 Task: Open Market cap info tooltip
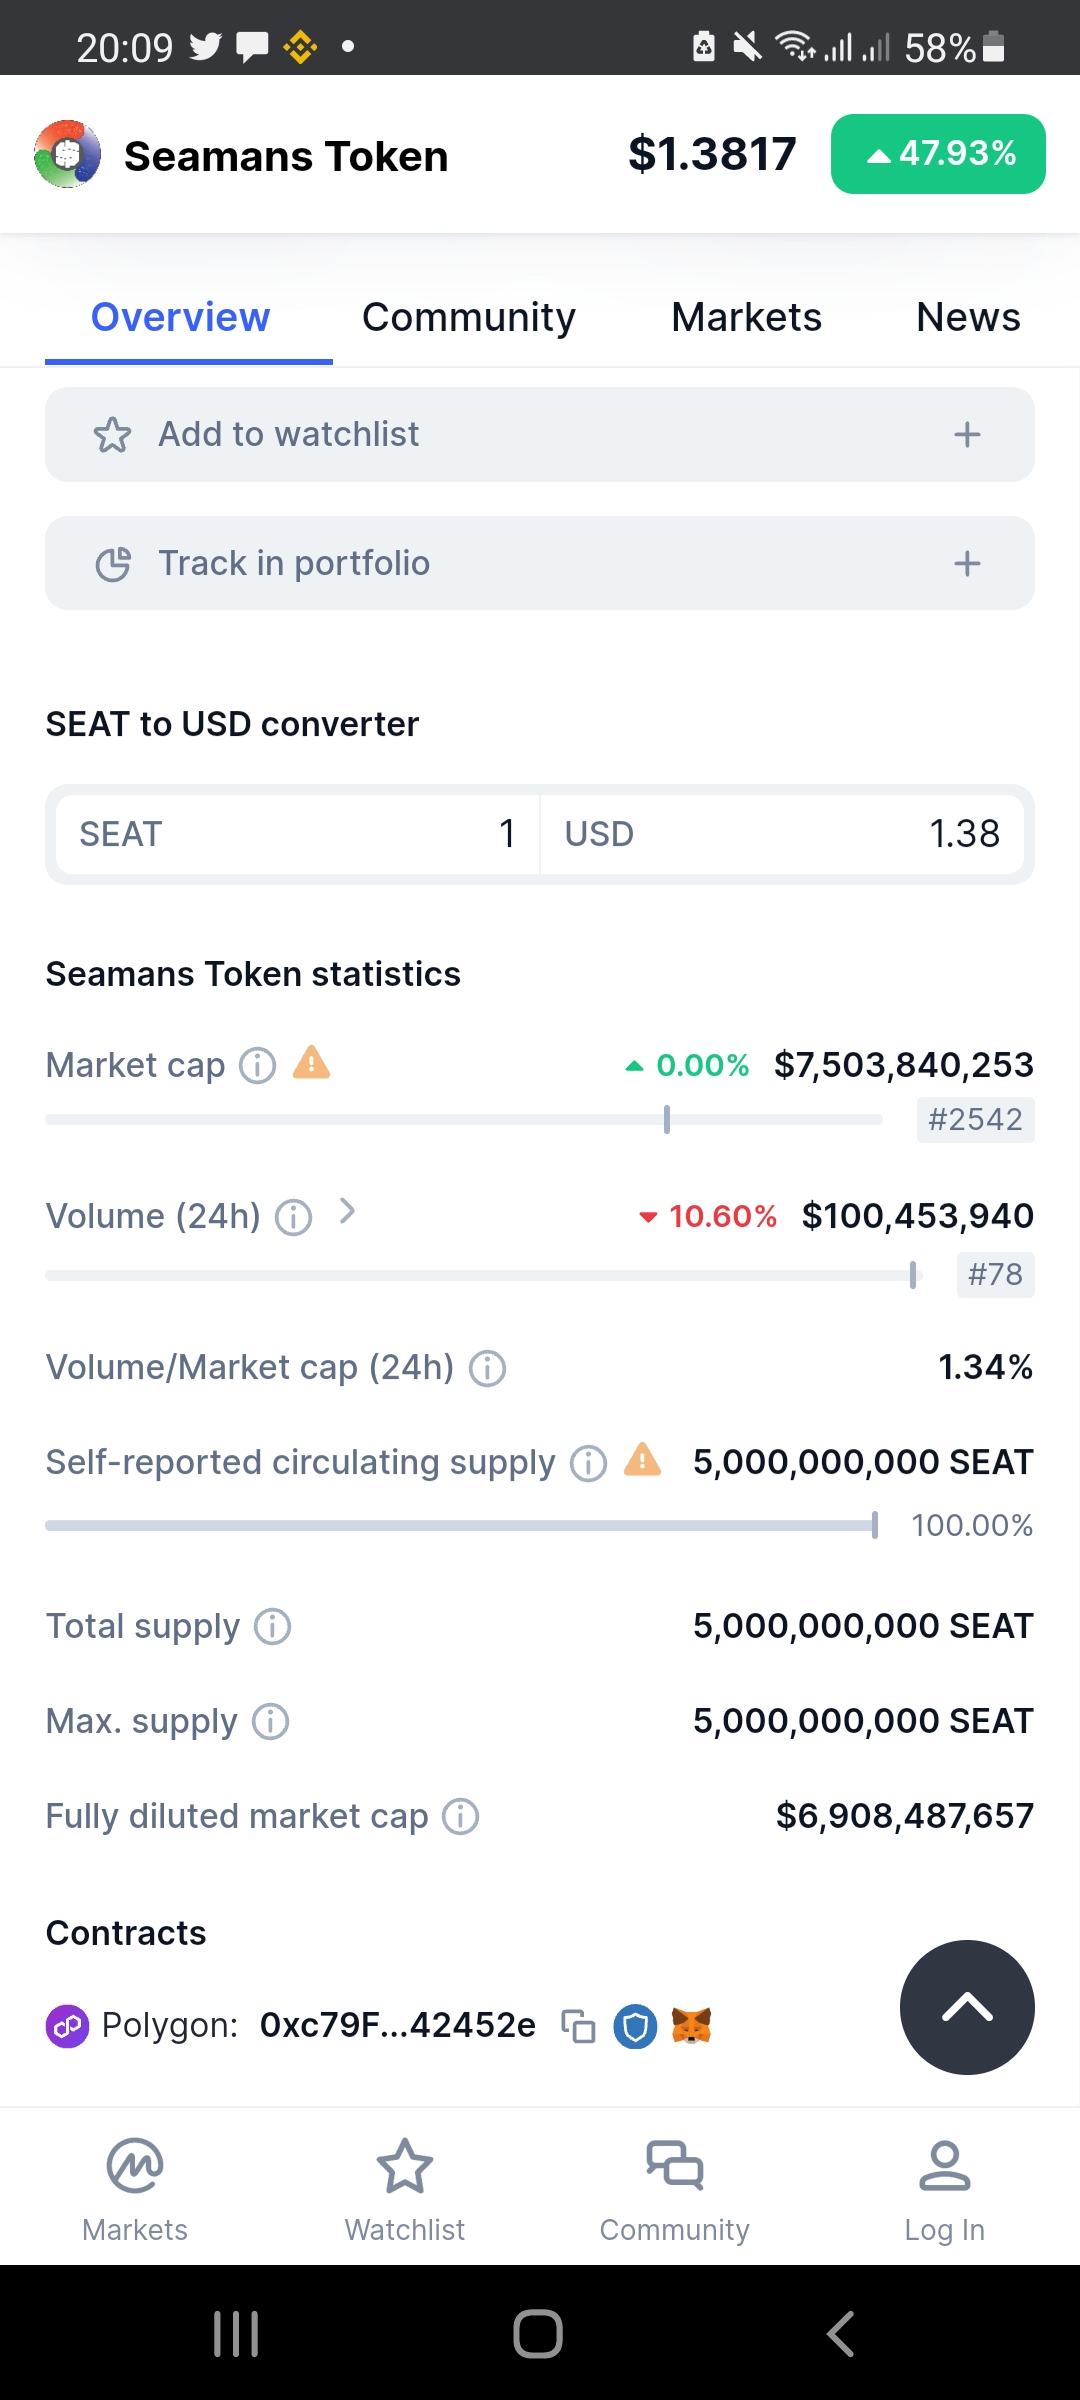[258, 1065]
